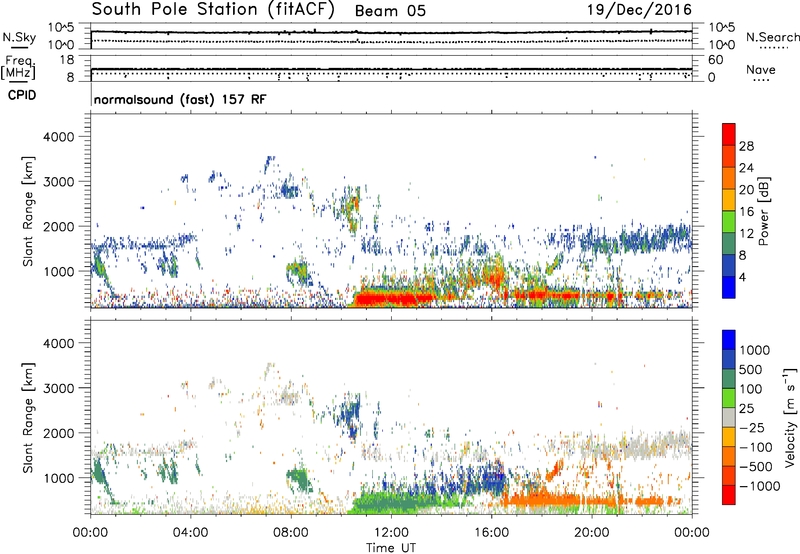The height and width of the screenshot is (554, 800).
Task: Click the '1000' Velocity colorbar label
Action: point(754,350)
